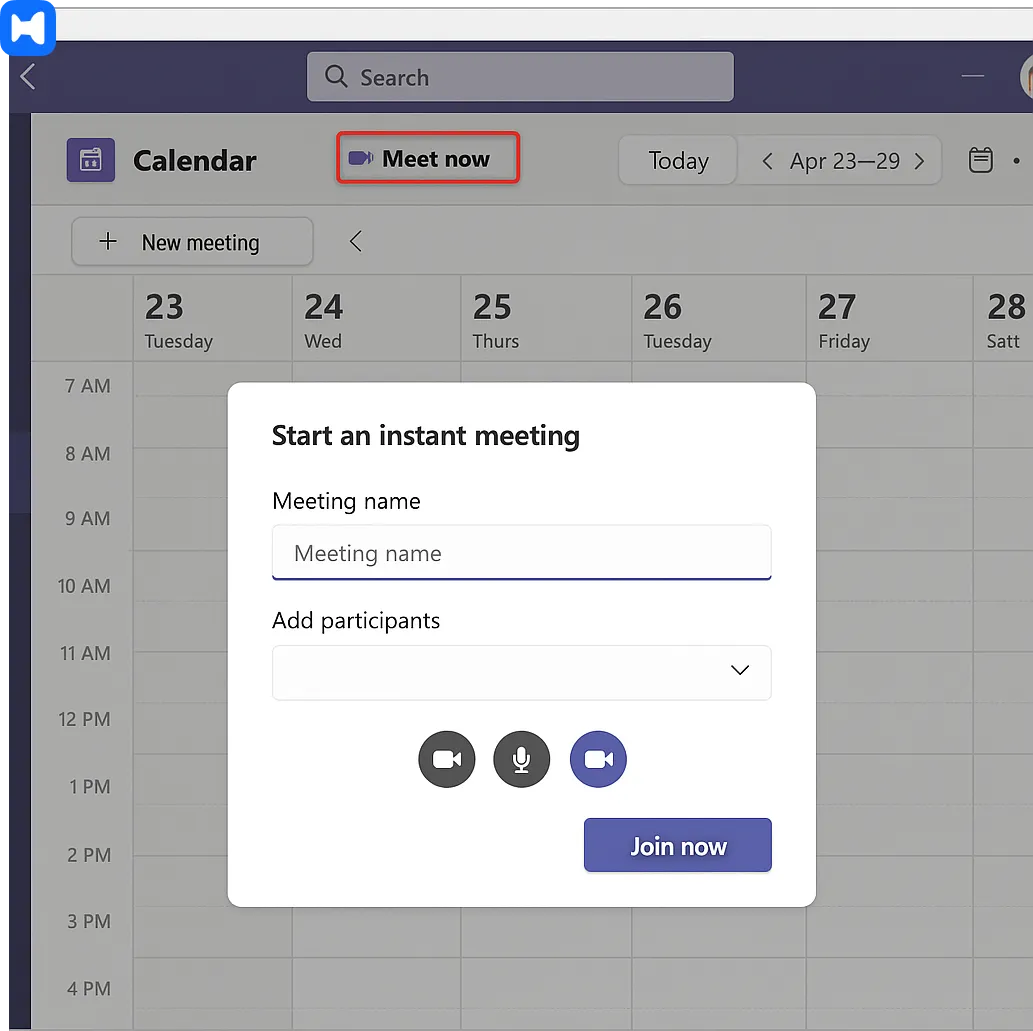Toggle the grey camera-off button
The image size is (1033, 1031).
[446, 759]
